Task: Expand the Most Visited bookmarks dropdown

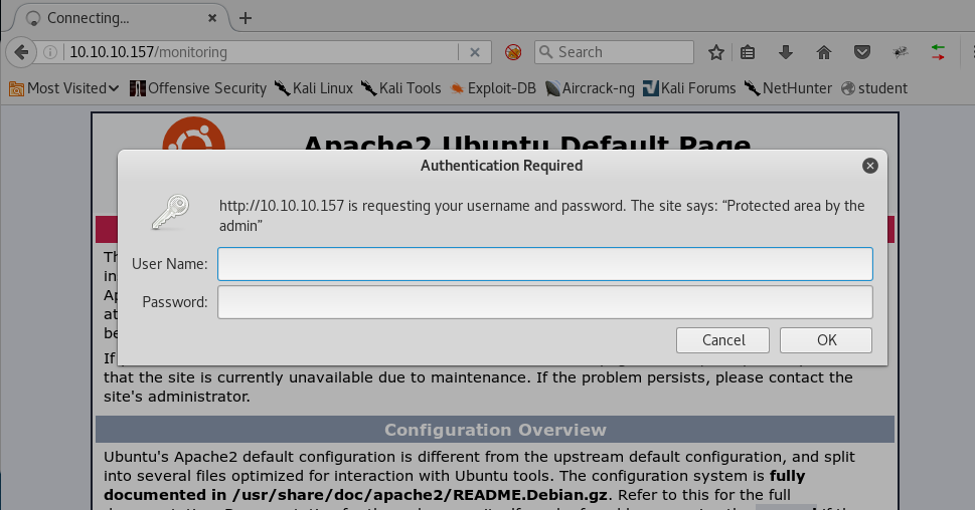Action: 64,88
